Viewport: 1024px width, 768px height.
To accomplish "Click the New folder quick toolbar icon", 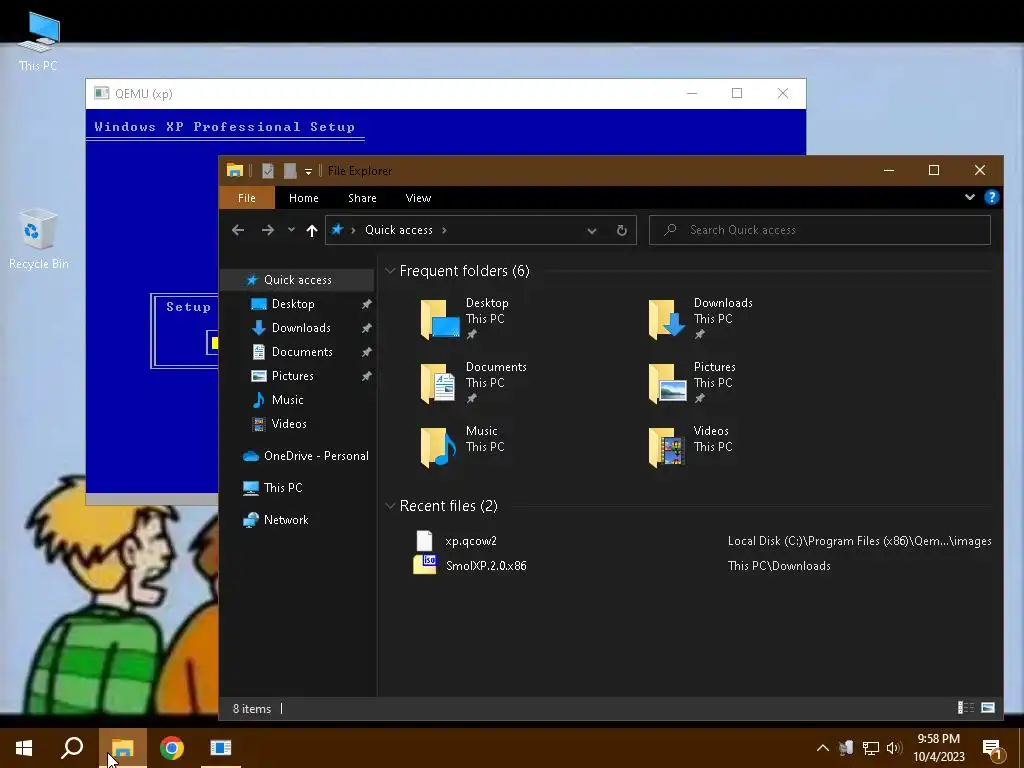I will point(290,171).
